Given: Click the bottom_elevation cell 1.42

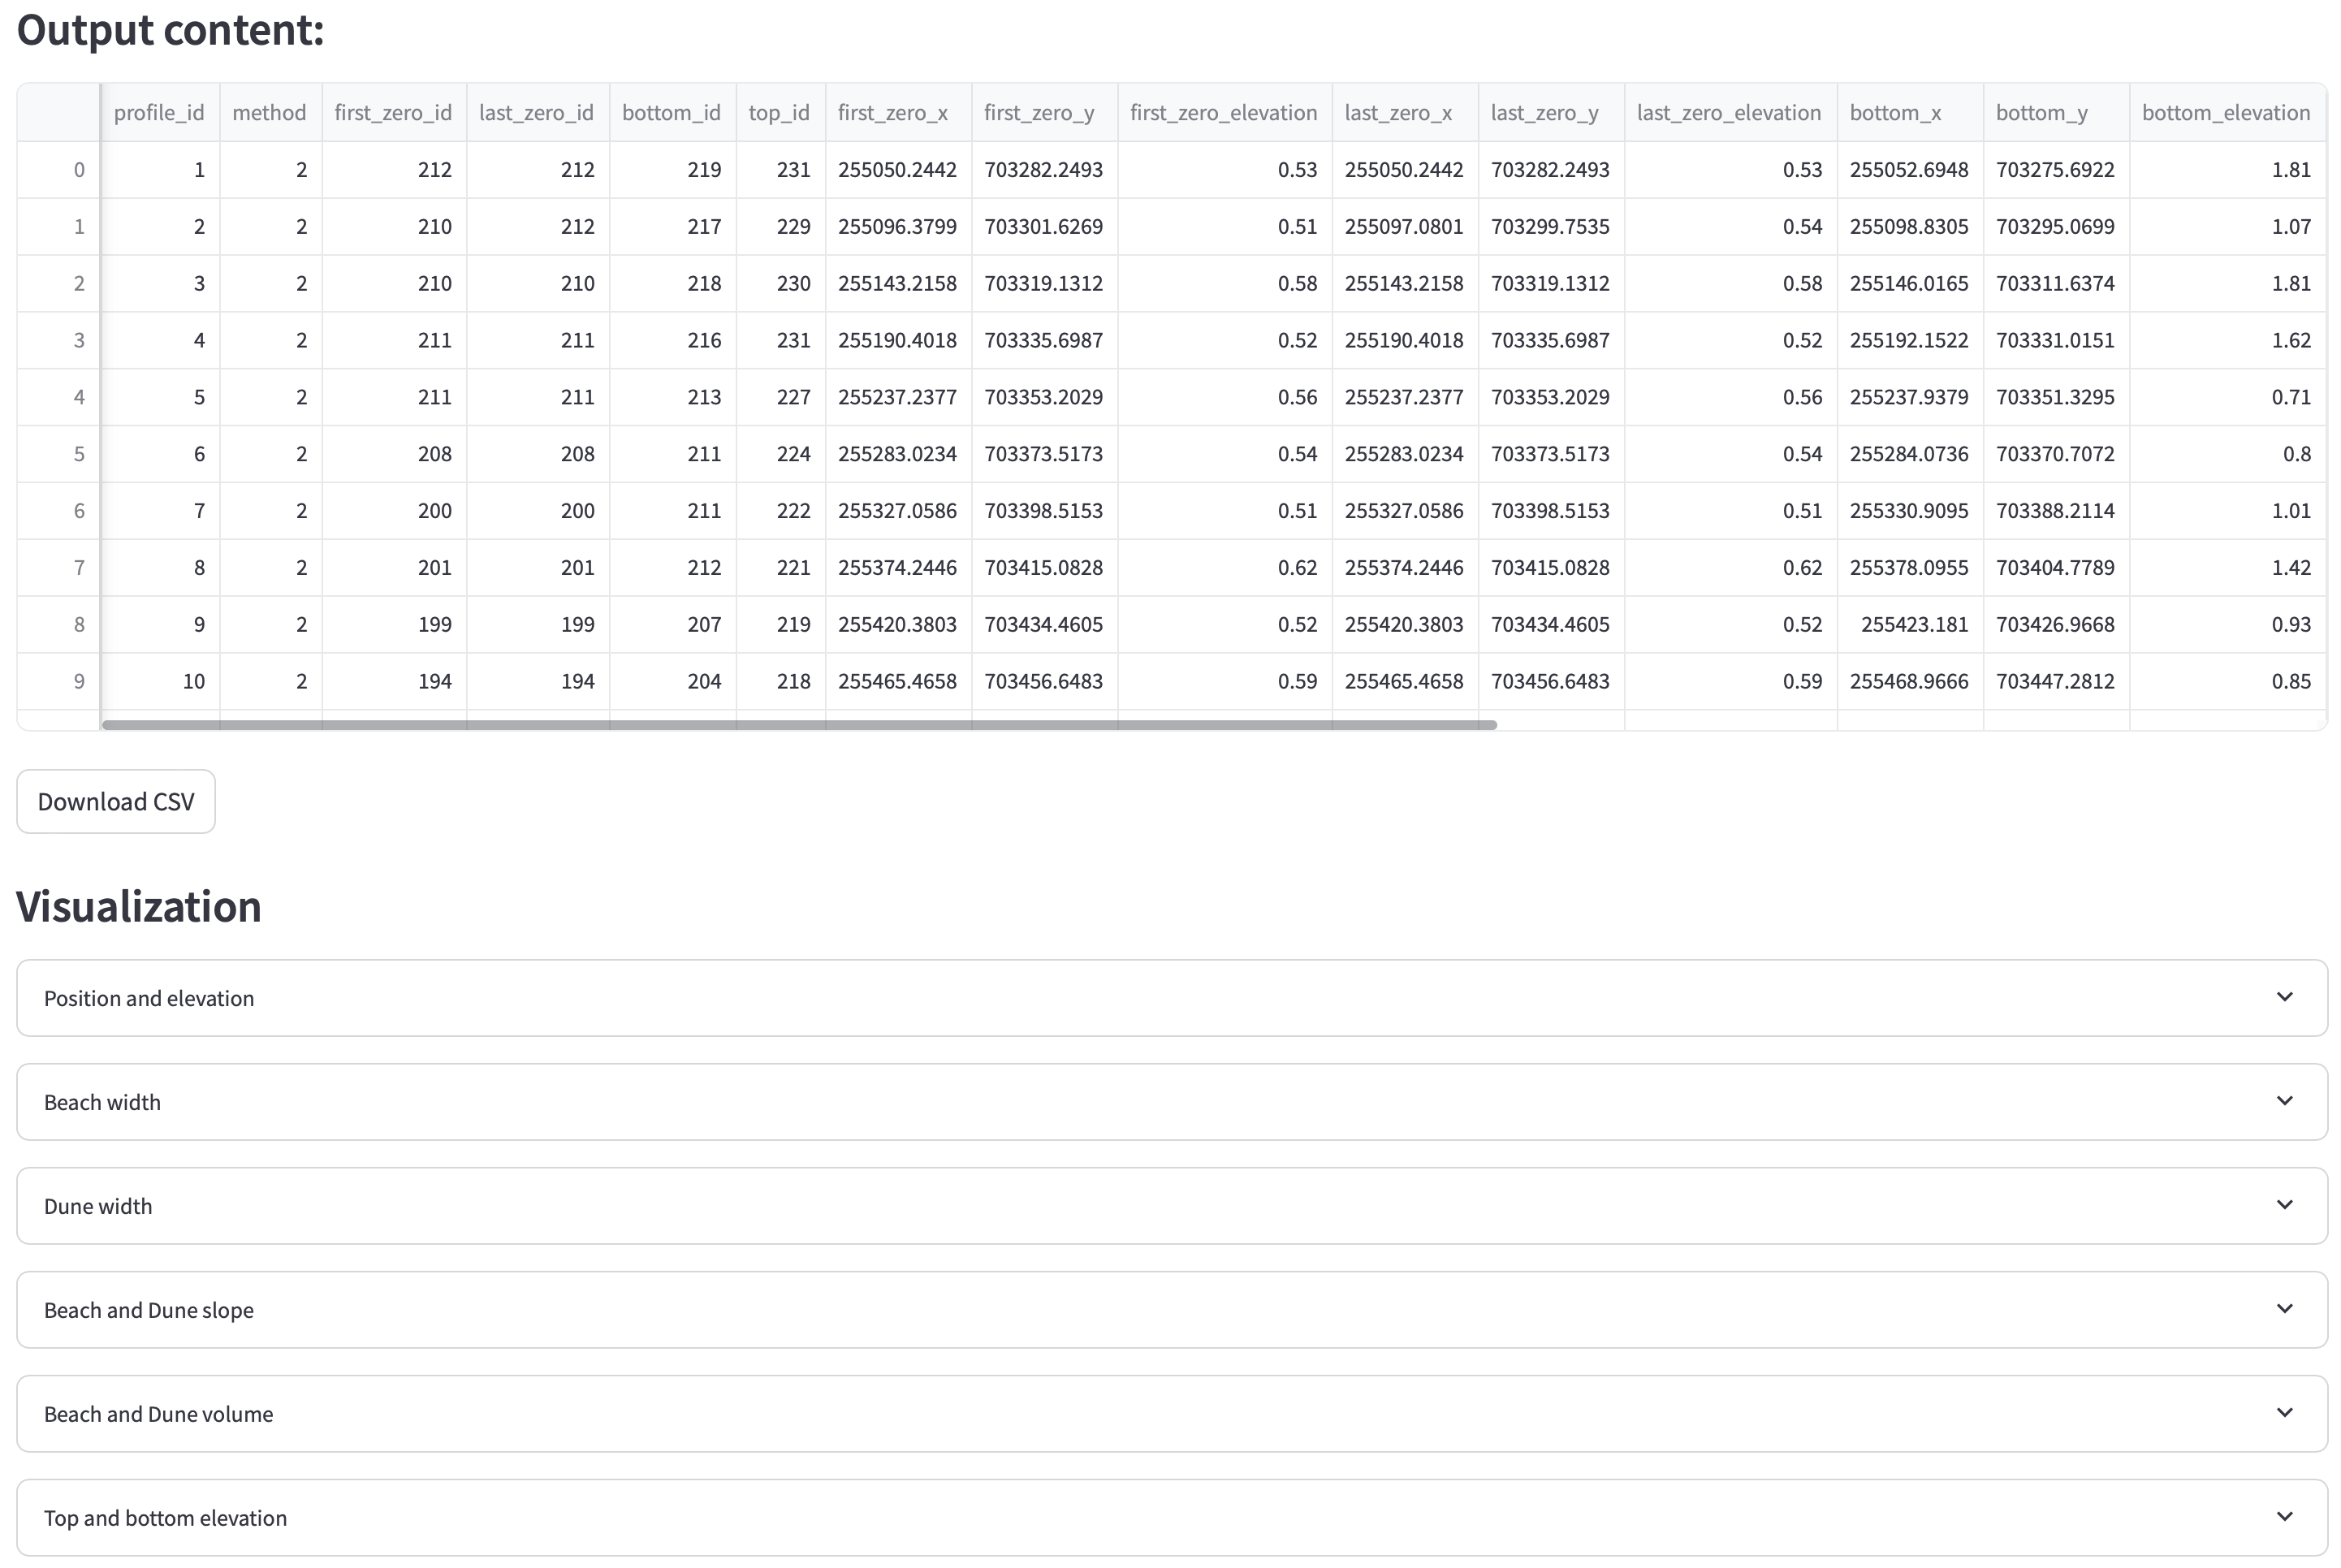Looking at the screenshot, I should pos(2227,568).
